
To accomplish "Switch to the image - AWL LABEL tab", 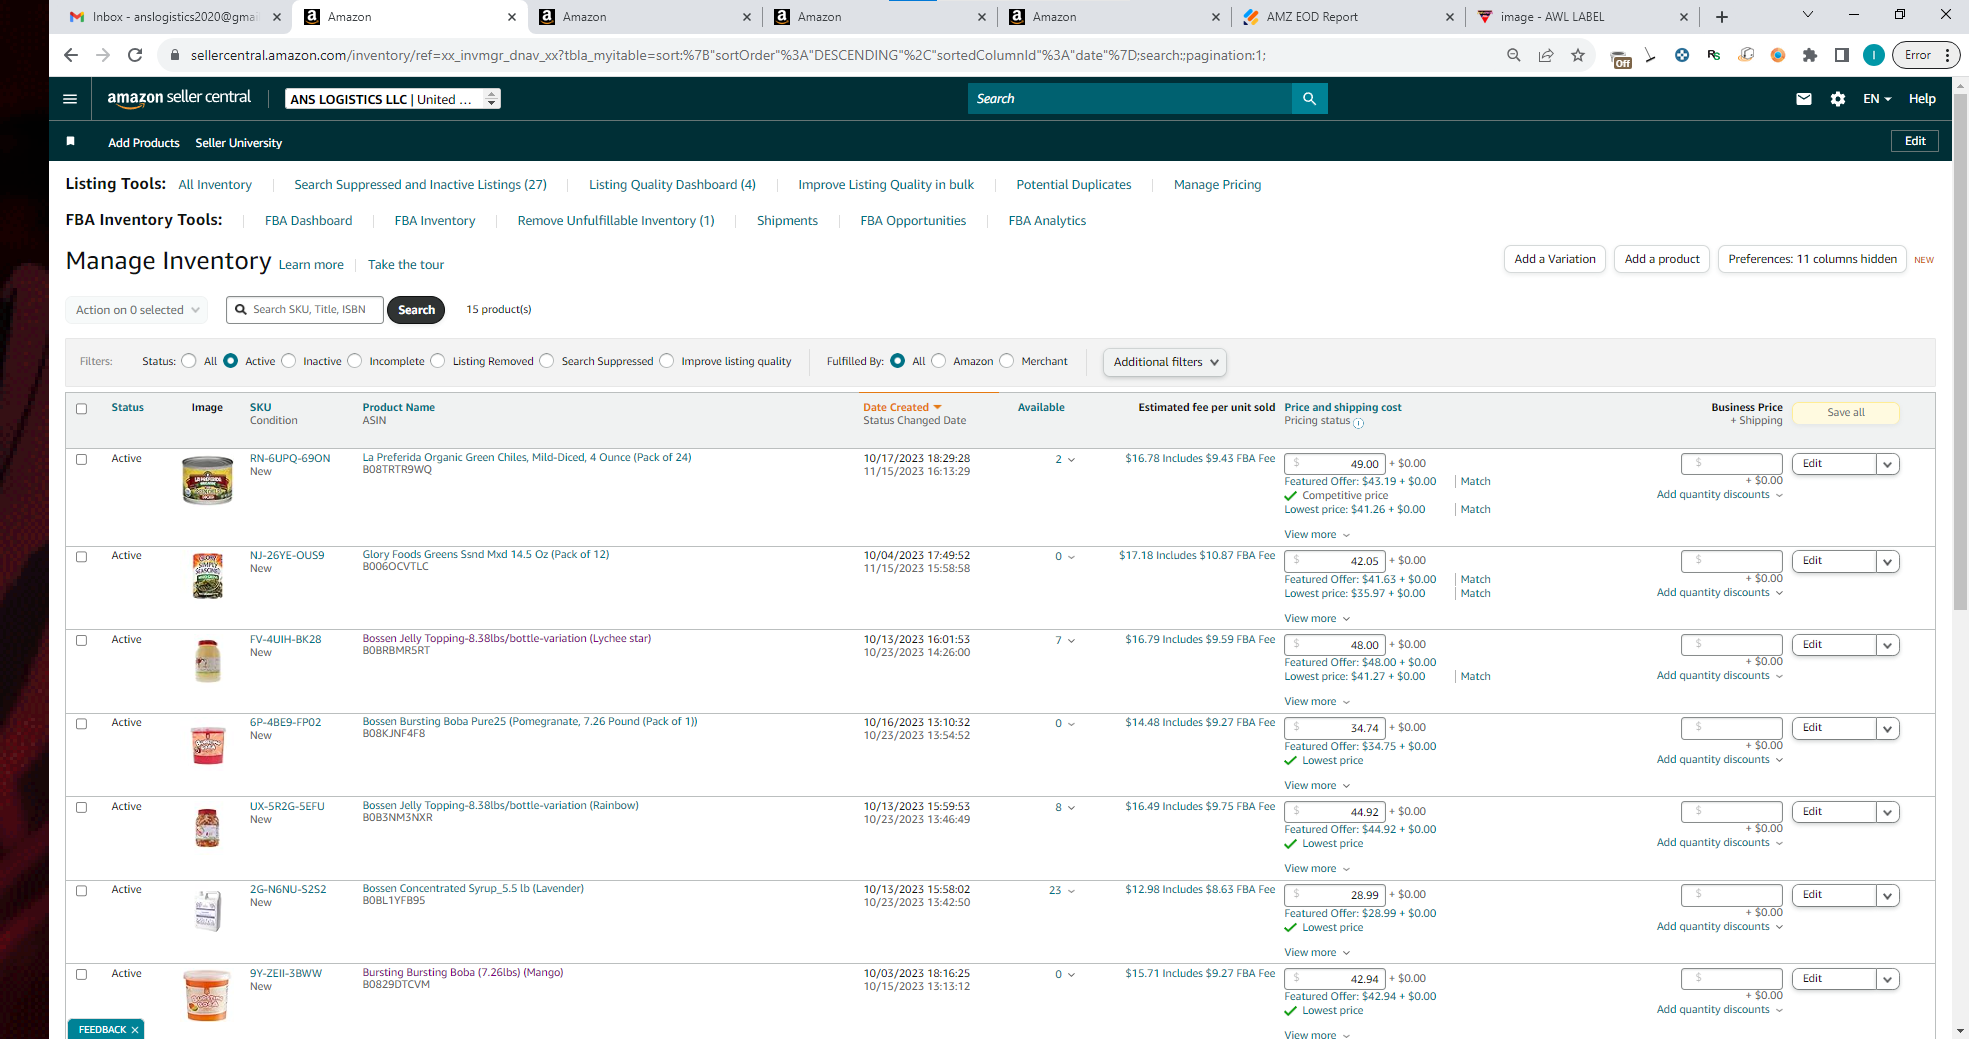I will tap(1584, 17).
